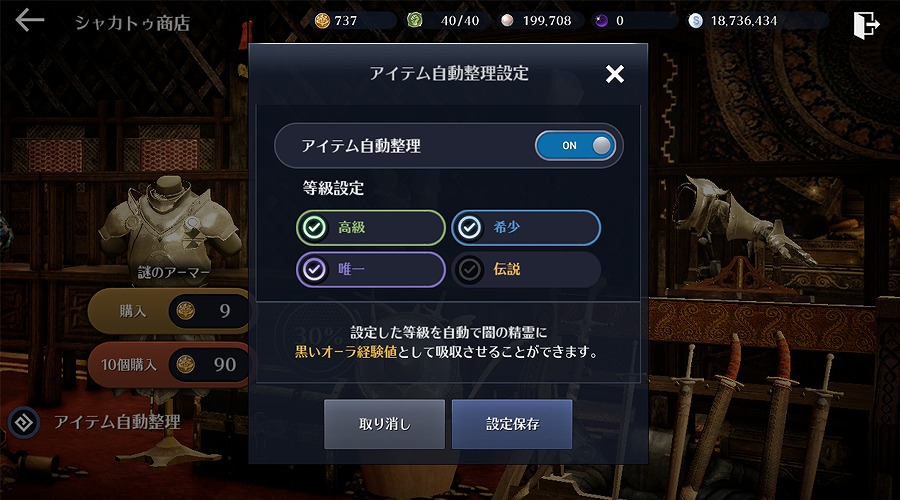Tap the green stamina icon showing 40/40
The width and height of the screenshot is (900, 500).
(x=414, y=21)
